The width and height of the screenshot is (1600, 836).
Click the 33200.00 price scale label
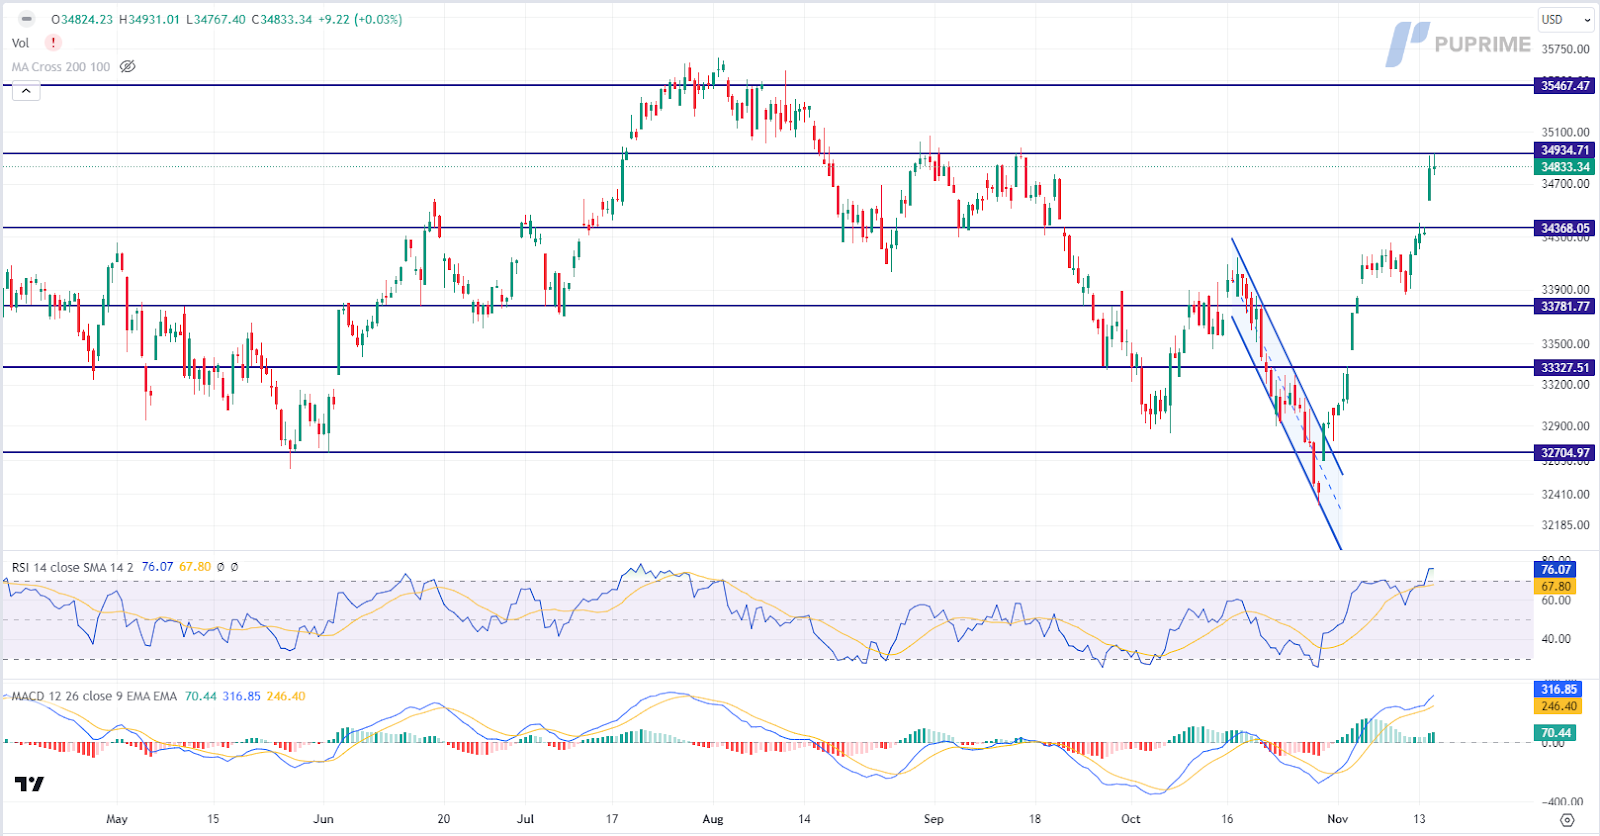tap(1565, 385)
